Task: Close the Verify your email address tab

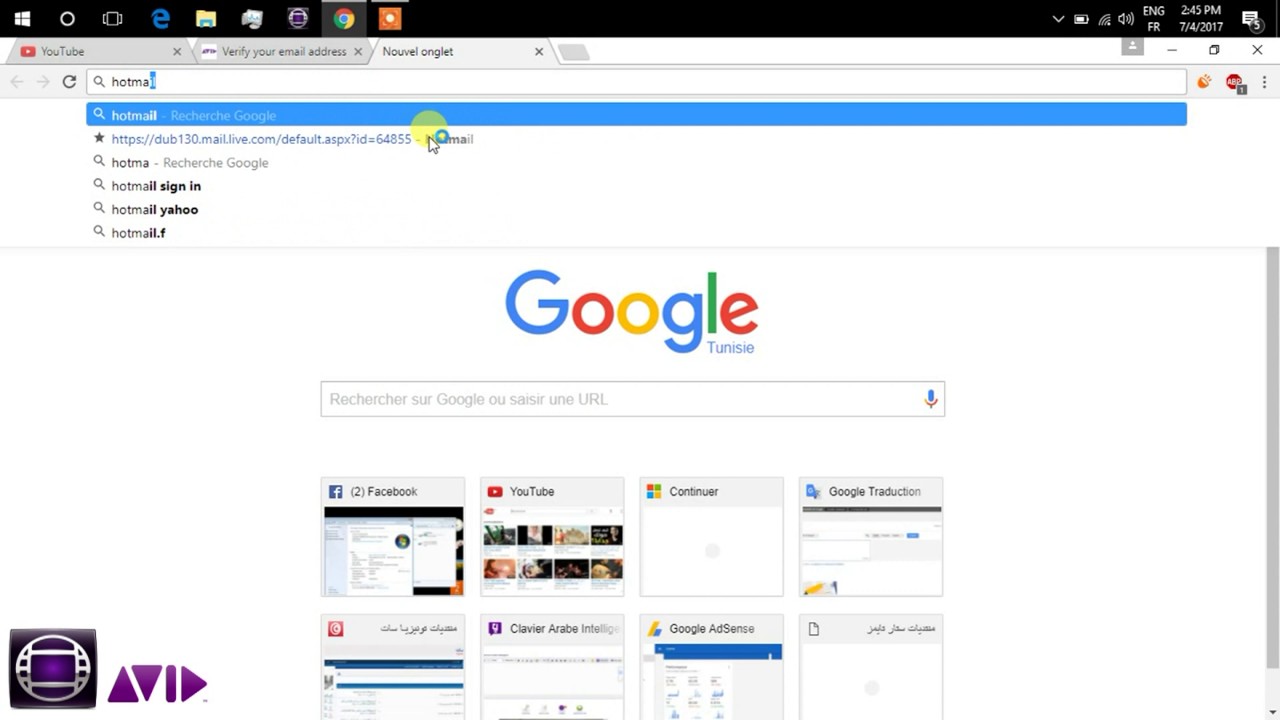Action: click(x=357, y=51)
